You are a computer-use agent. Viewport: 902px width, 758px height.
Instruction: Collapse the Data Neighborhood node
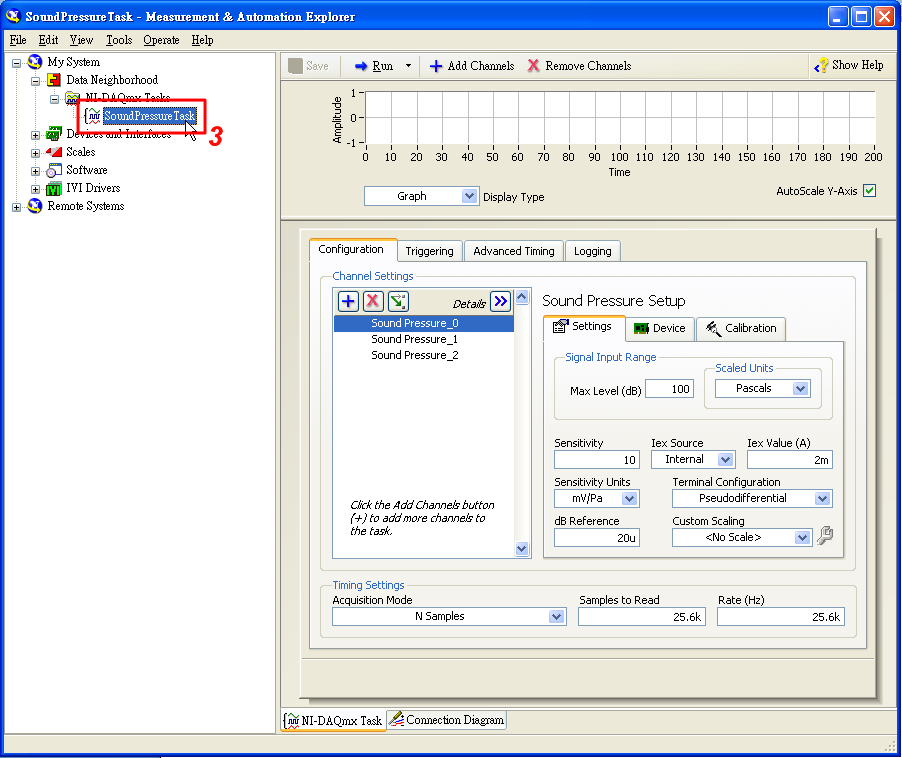(36, 81)
